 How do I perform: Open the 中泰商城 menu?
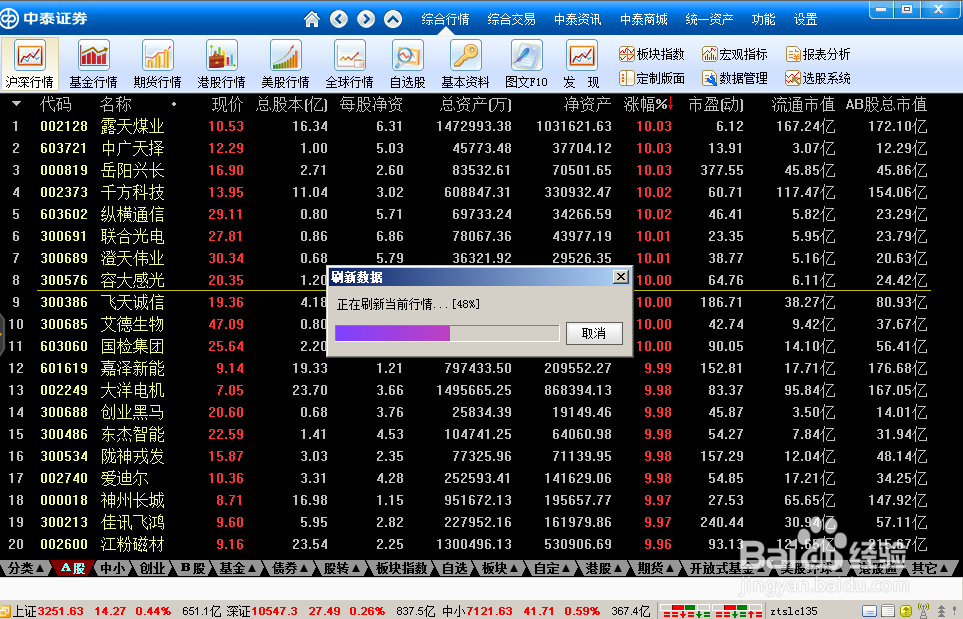pyautogui.click(x=644, y=20)
